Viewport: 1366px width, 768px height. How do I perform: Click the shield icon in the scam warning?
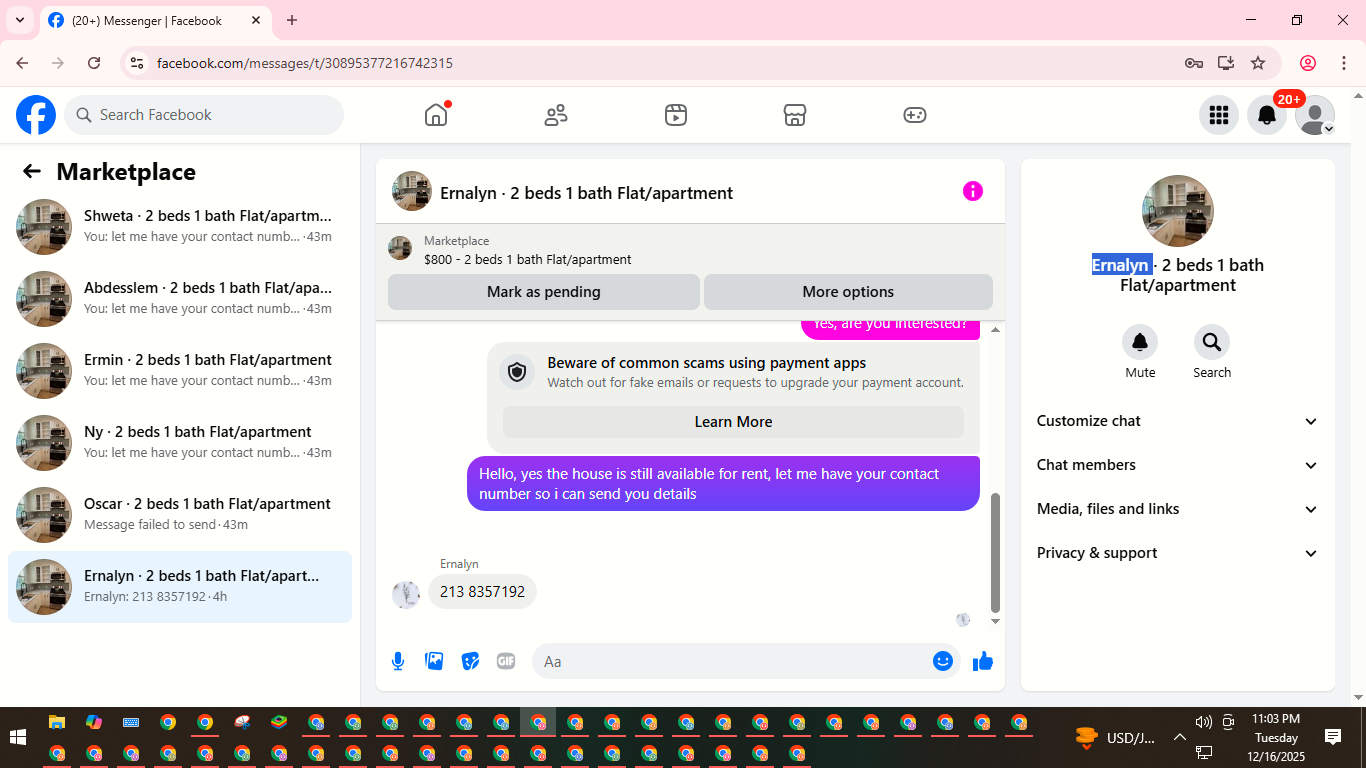click(x=517, y=373)
